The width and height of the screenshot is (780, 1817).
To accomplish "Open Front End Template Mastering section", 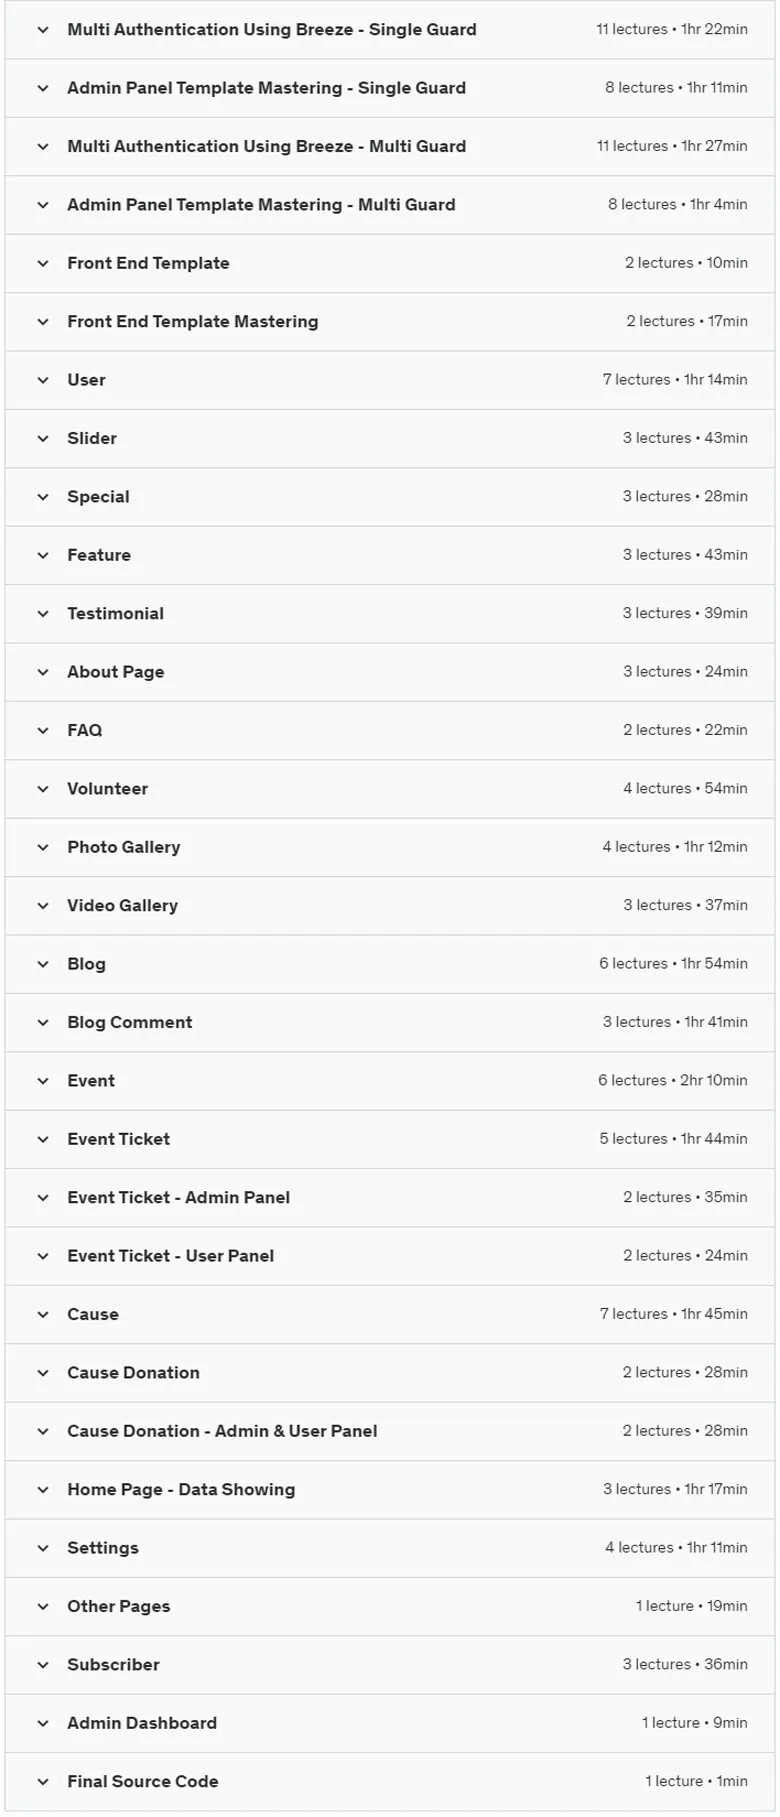I will pyautogui.click(x=390, y=322).
